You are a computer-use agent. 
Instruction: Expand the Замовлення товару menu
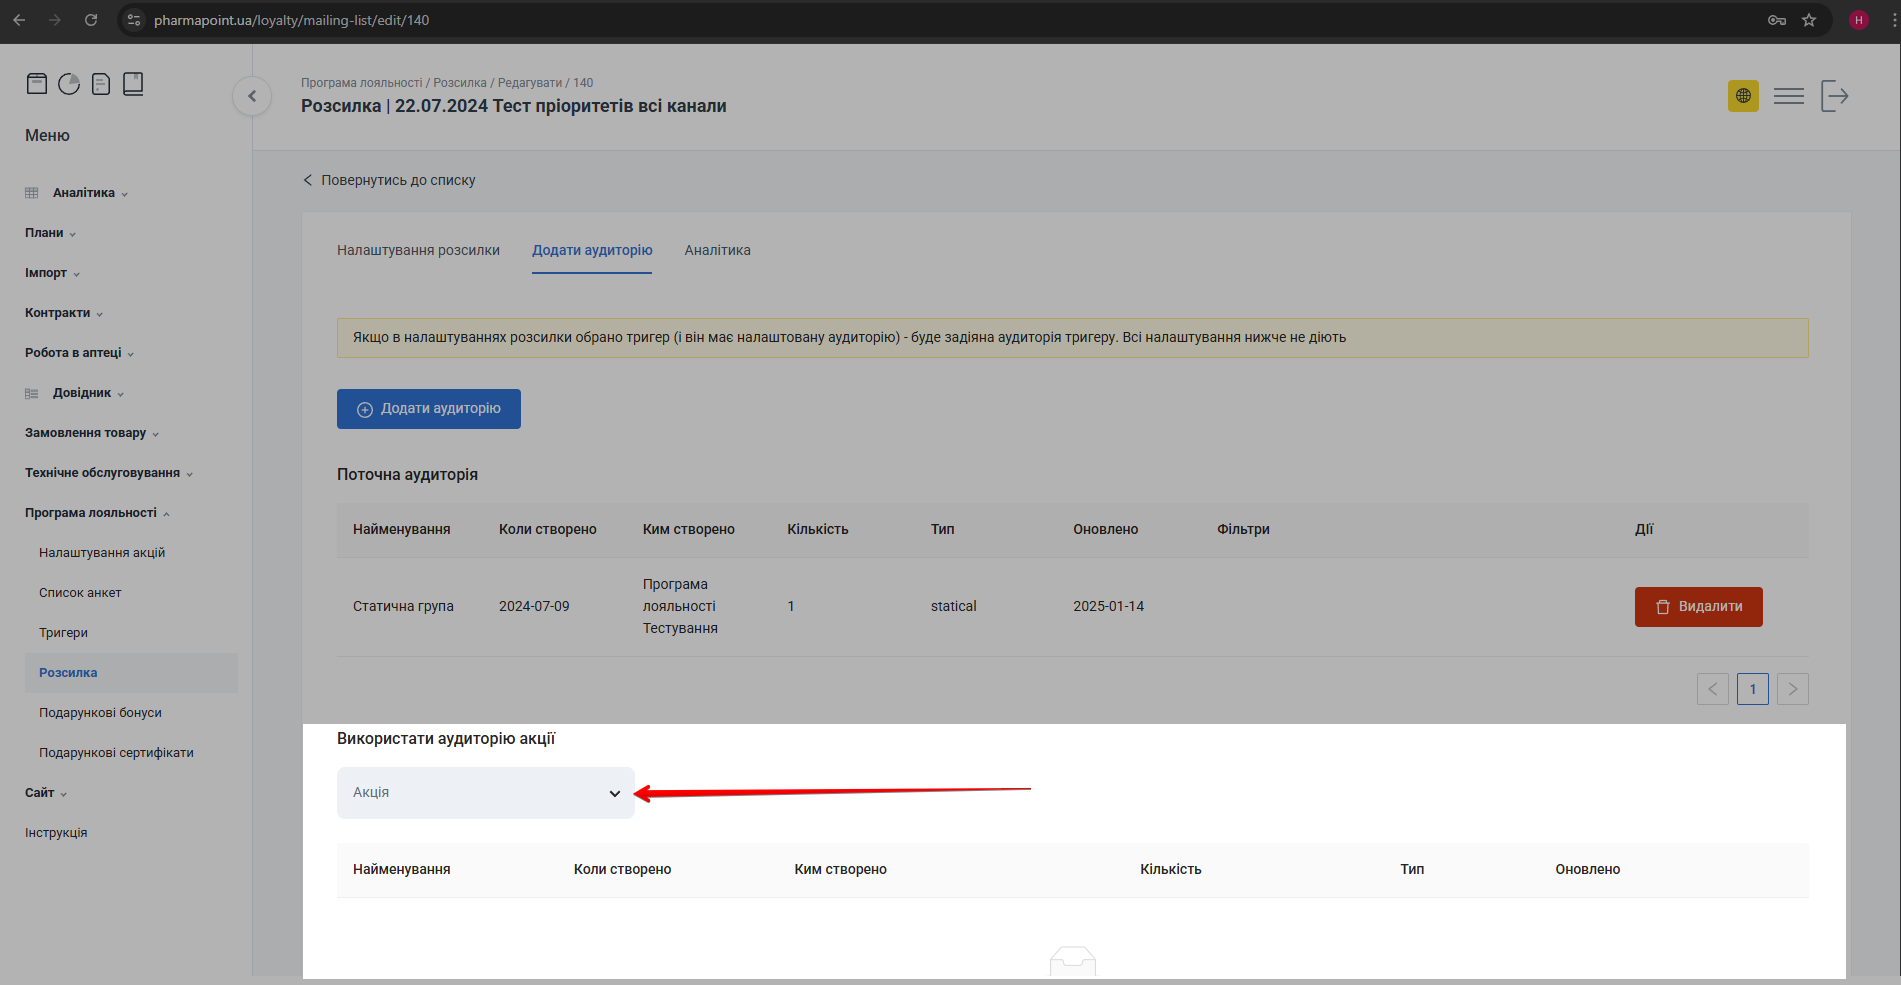[92, 433]
